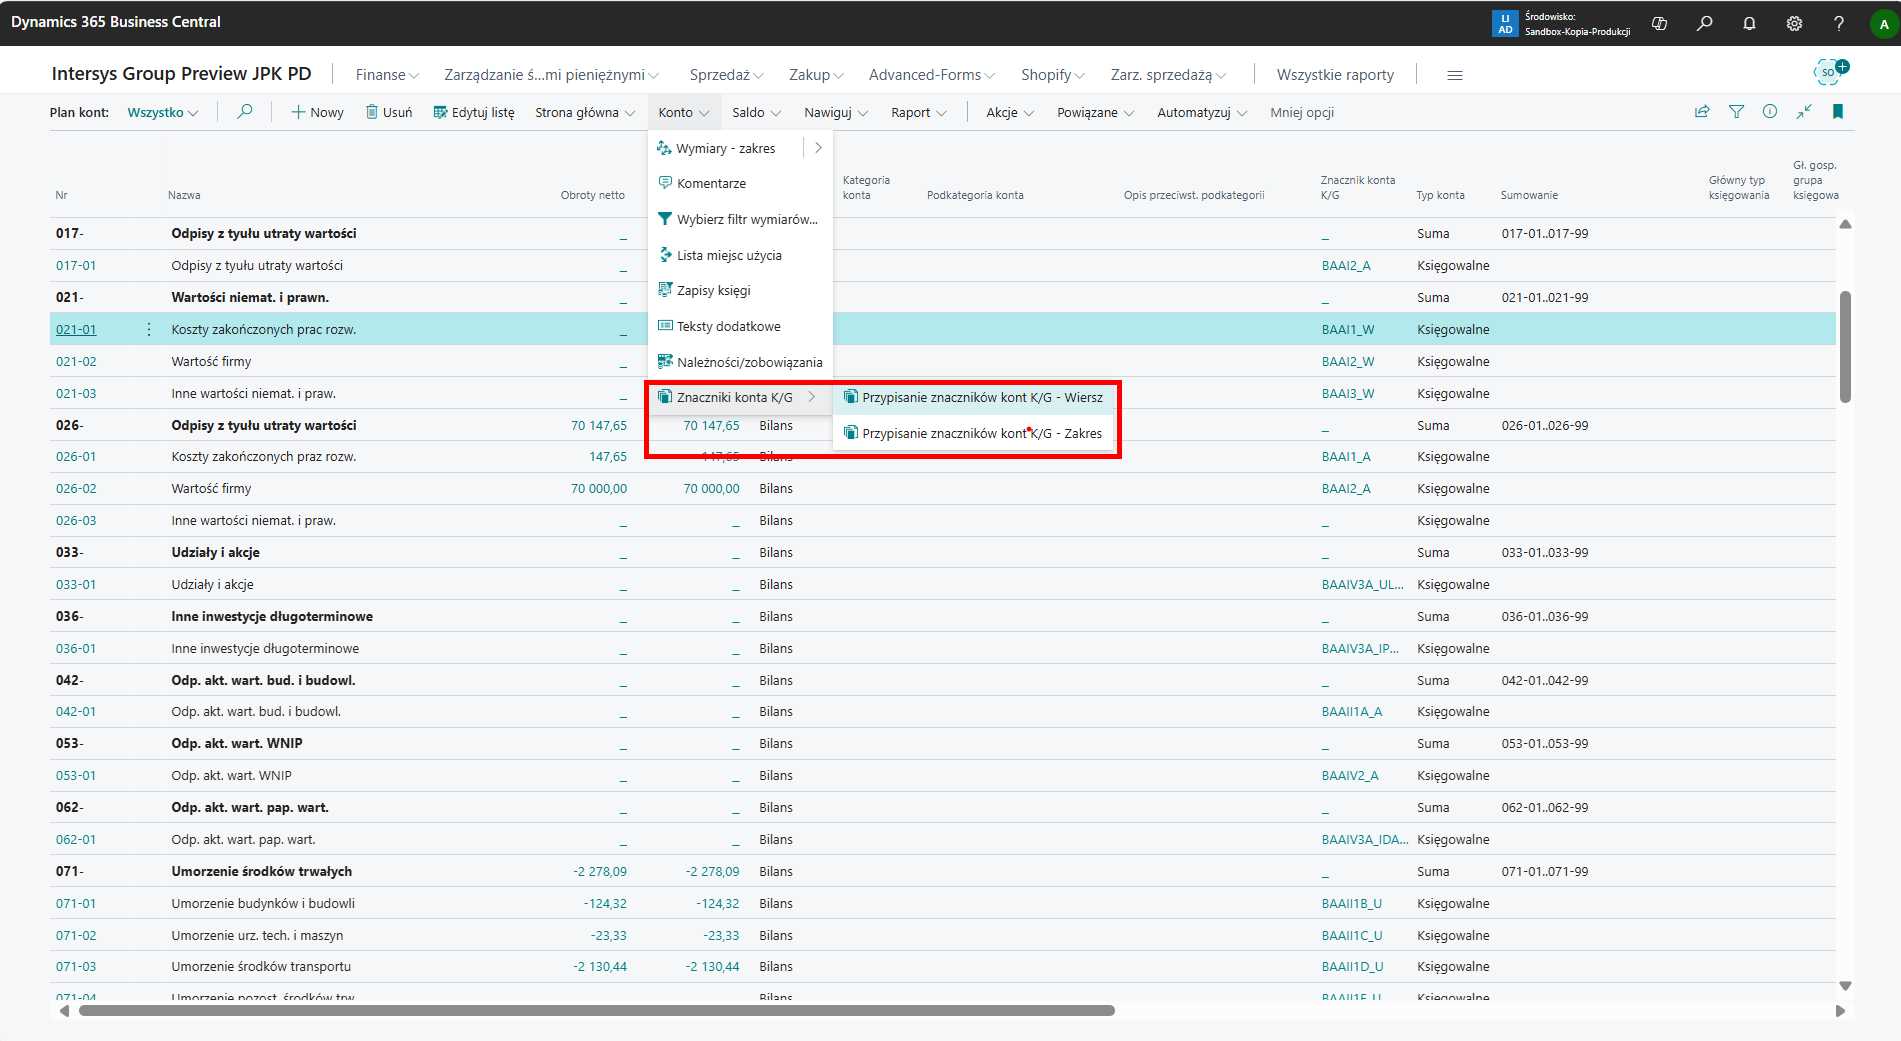This screenshot has height=1041, width=1901.
Task: Toggle the filter pane icon
Action: [x=1736, y=112]
